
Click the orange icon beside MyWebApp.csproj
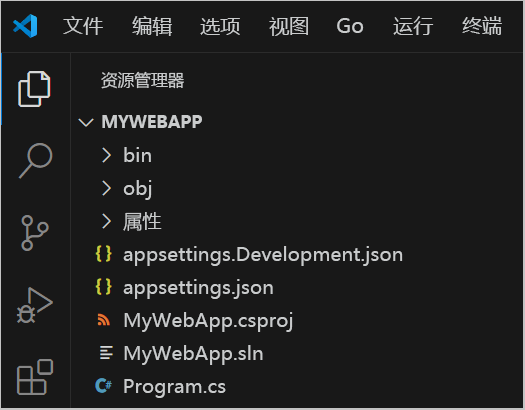coord(103,320)
